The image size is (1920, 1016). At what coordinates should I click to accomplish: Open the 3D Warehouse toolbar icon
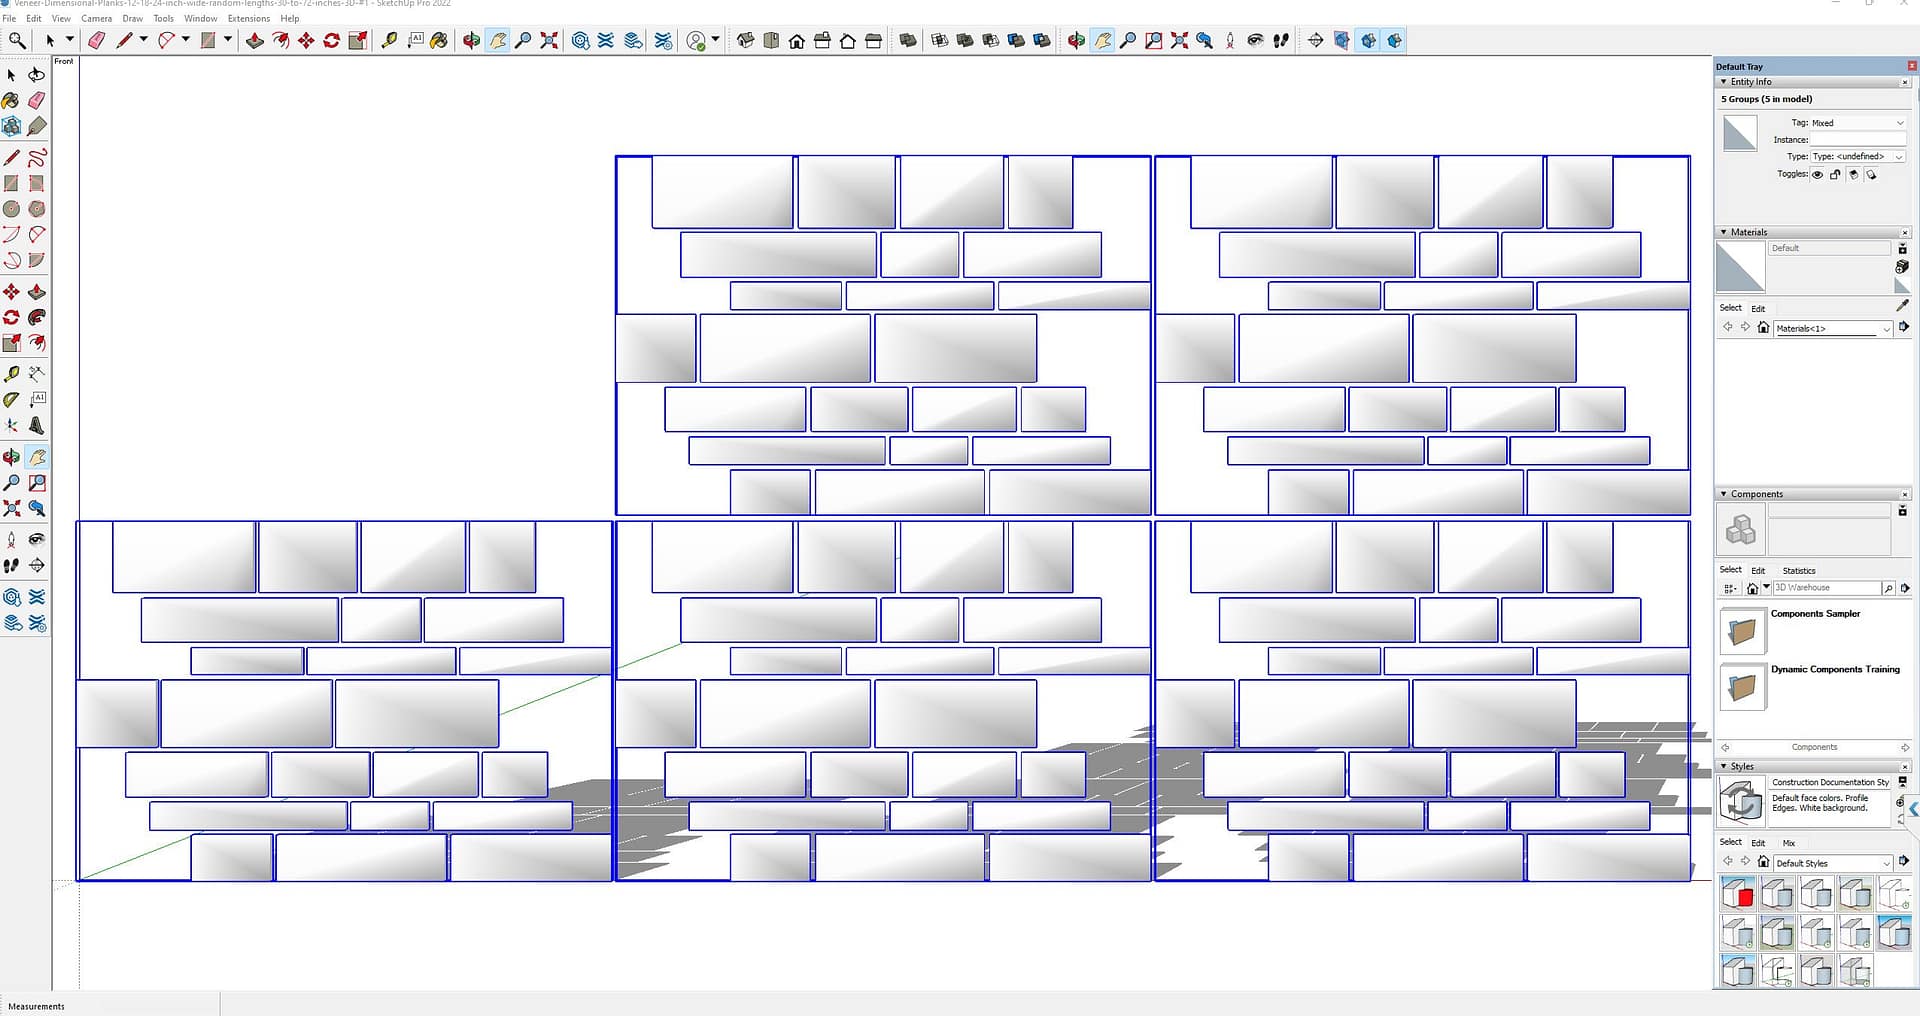pos(580,40)
